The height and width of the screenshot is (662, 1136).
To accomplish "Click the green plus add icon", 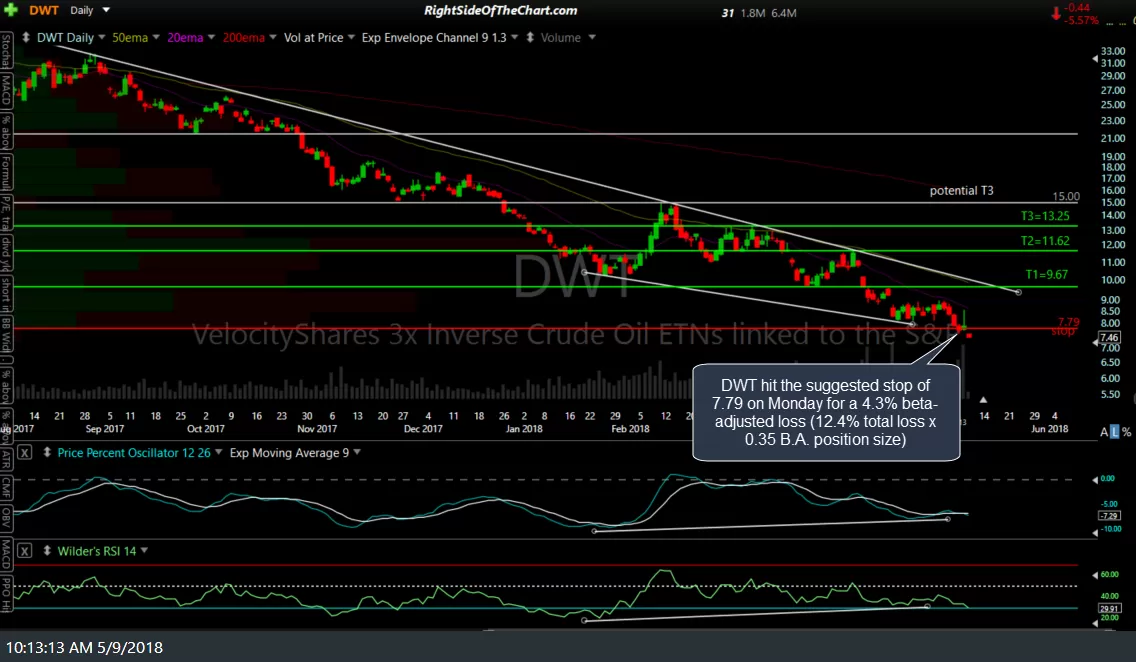I will 10,10.
